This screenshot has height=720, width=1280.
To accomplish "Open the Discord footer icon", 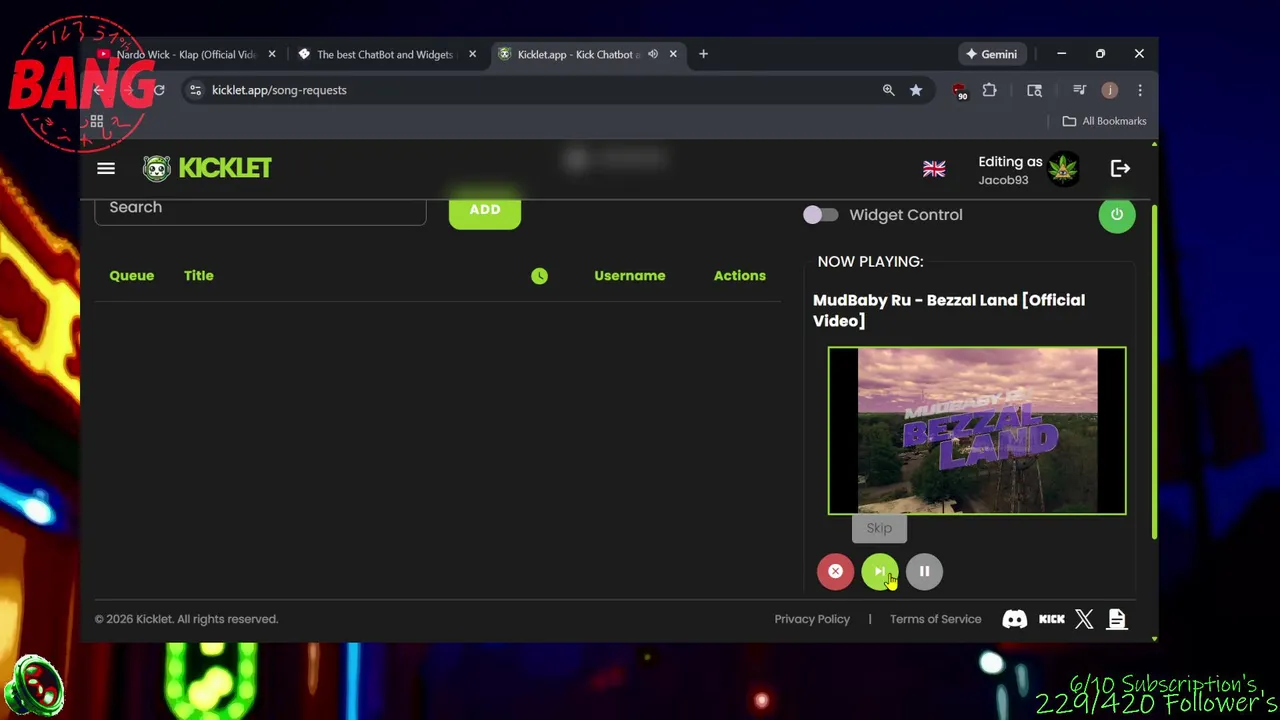I will 1015,619.
